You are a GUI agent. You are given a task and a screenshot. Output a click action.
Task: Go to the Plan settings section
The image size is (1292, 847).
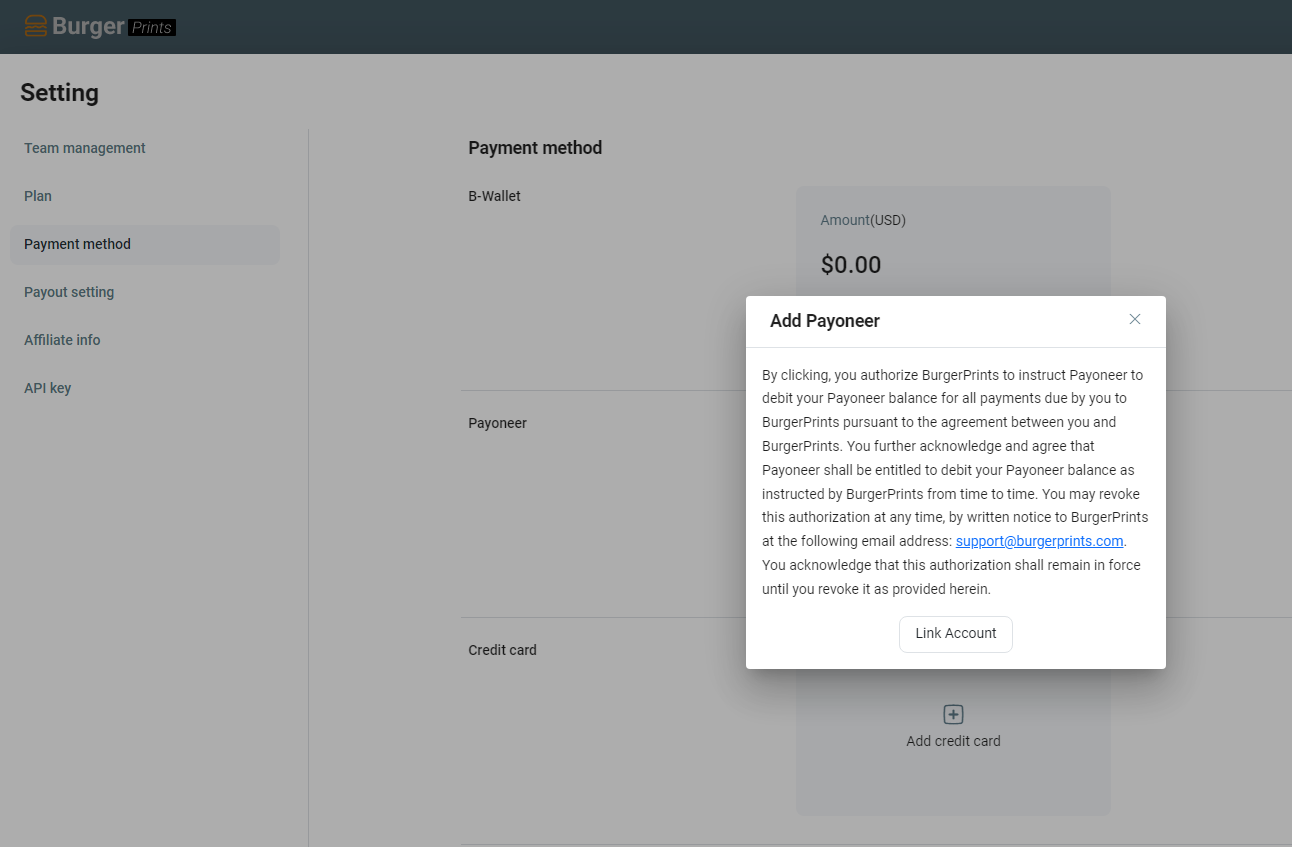38,196
